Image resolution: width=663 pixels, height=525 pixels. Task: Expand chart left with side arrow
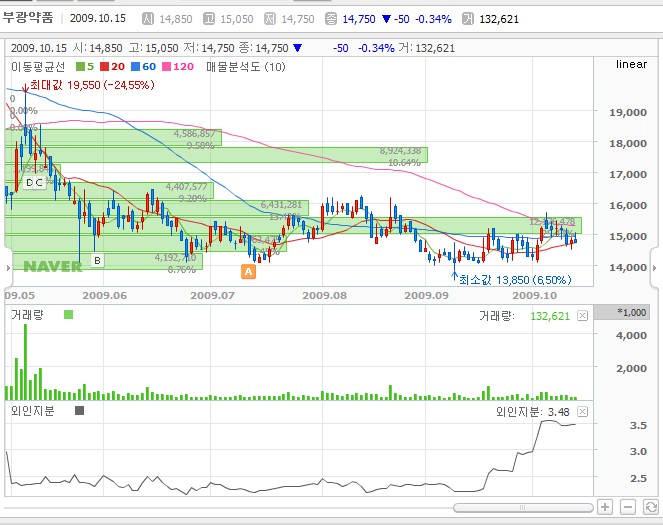click(8, 268)
